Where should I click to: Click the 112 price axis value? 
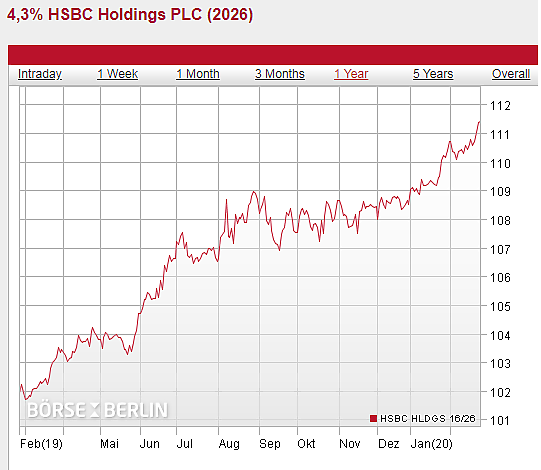[500, 106]
